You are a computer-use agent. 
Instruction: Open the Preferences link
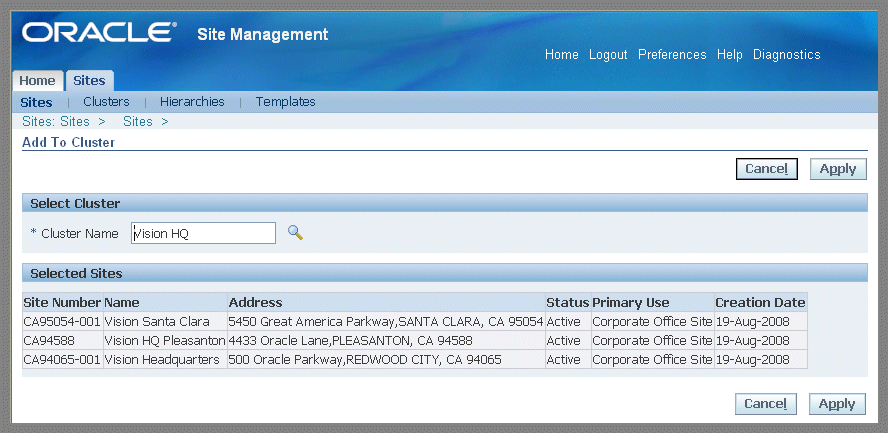pos(672,55)
